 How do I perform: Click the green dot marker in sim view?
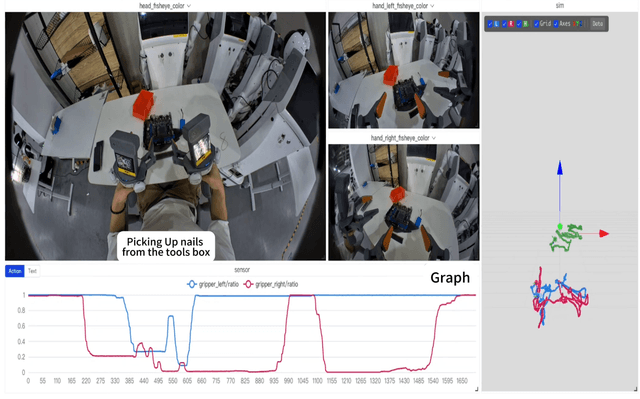(x=560, y=226)
